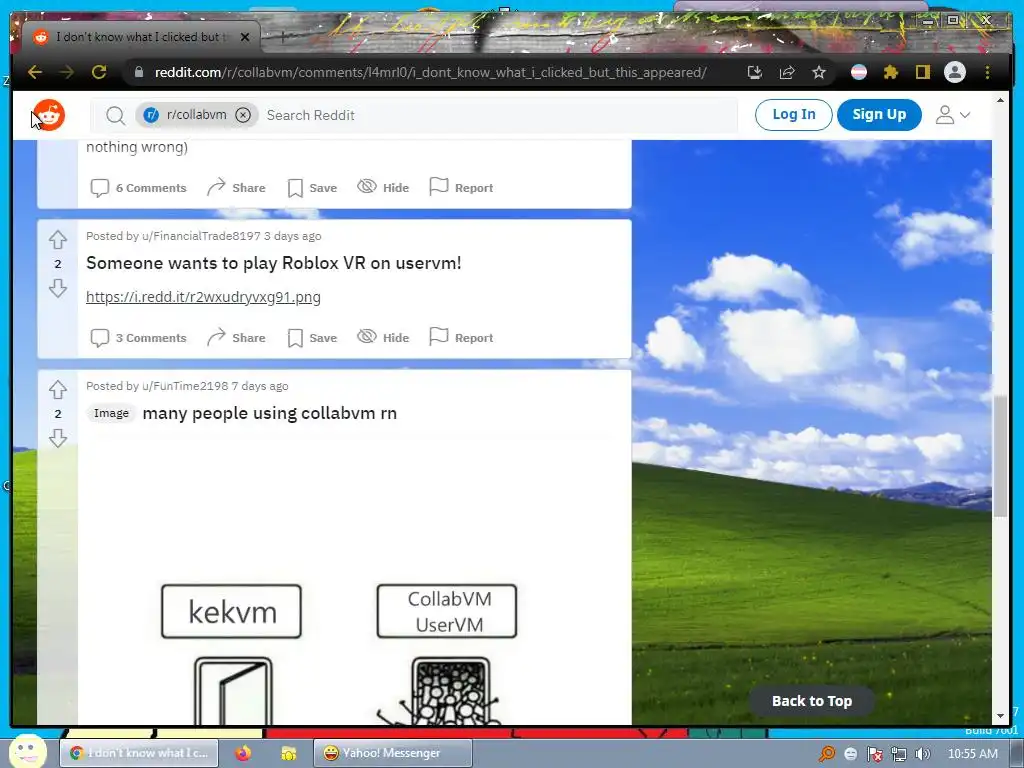Click the network tray icon

[x=899, y=754]
